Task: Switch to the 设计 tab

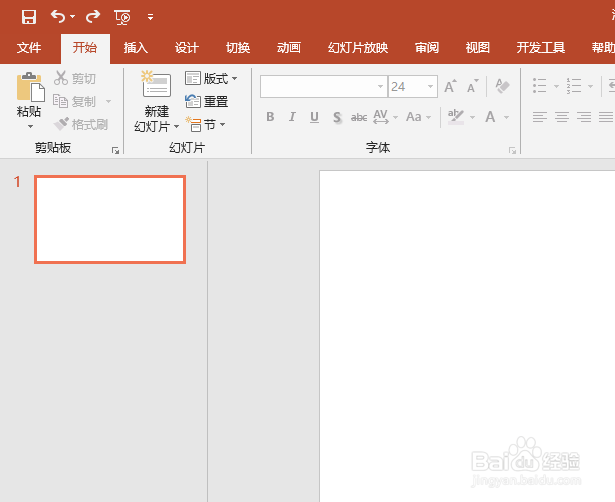Action: click(187, 47)
